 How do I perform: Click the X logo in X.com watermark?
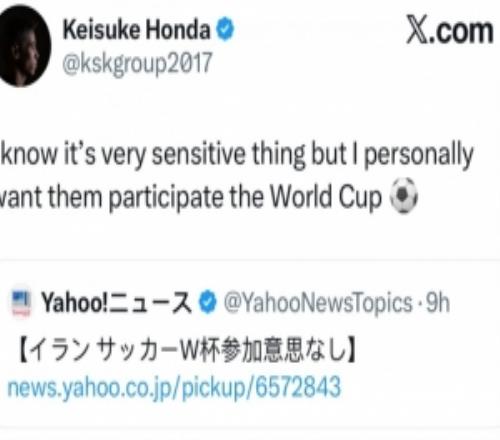coord(417,31)
